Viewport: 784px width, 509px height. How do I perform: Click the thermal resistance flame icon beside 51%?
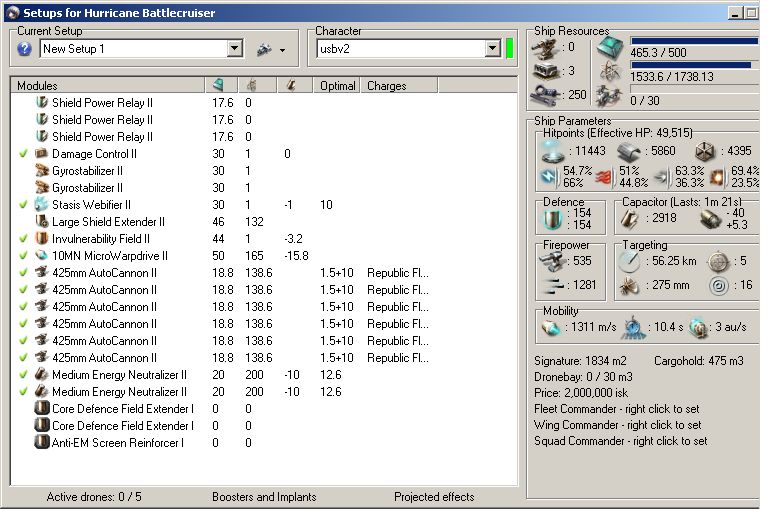point(604,177)
